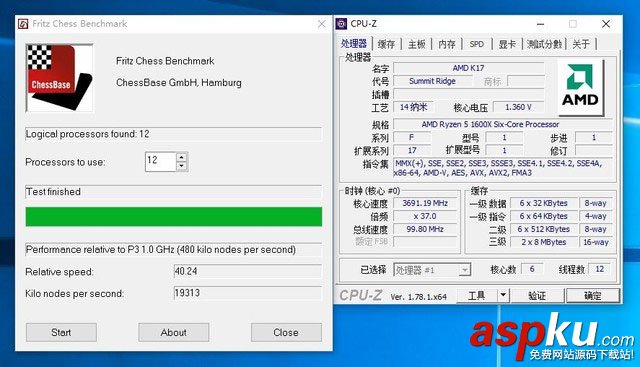This screenshot has width=640, height=367.
Task: Click the 2 x 8 MBytes L3 value
Action: (544, 242)
